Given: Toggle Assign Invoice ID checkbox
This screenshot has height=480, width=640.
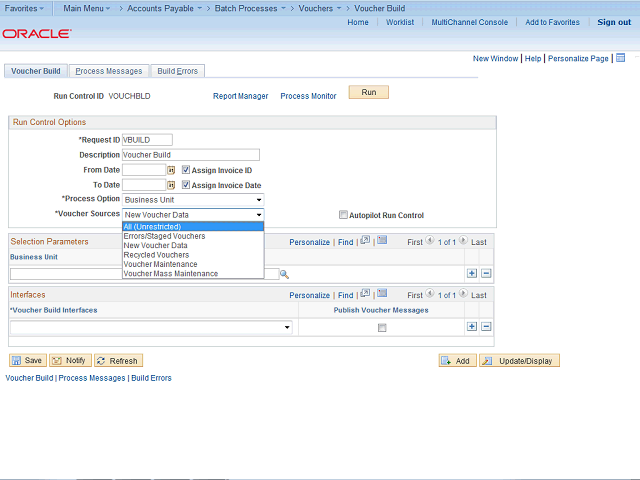Looking at the screenshot, I should 186,170.
